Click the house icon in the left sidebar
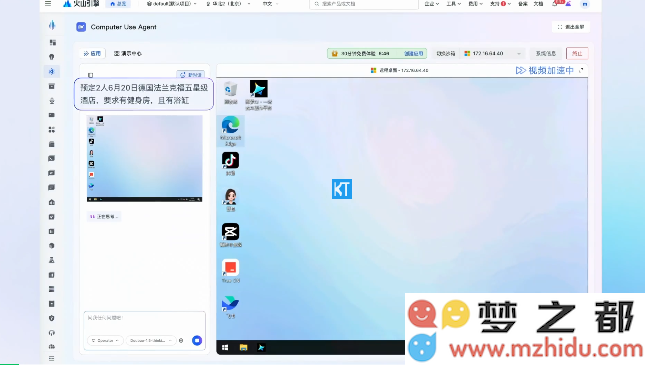Image resolution: width=645 pixels, height=365 pixels. (52, 202)
